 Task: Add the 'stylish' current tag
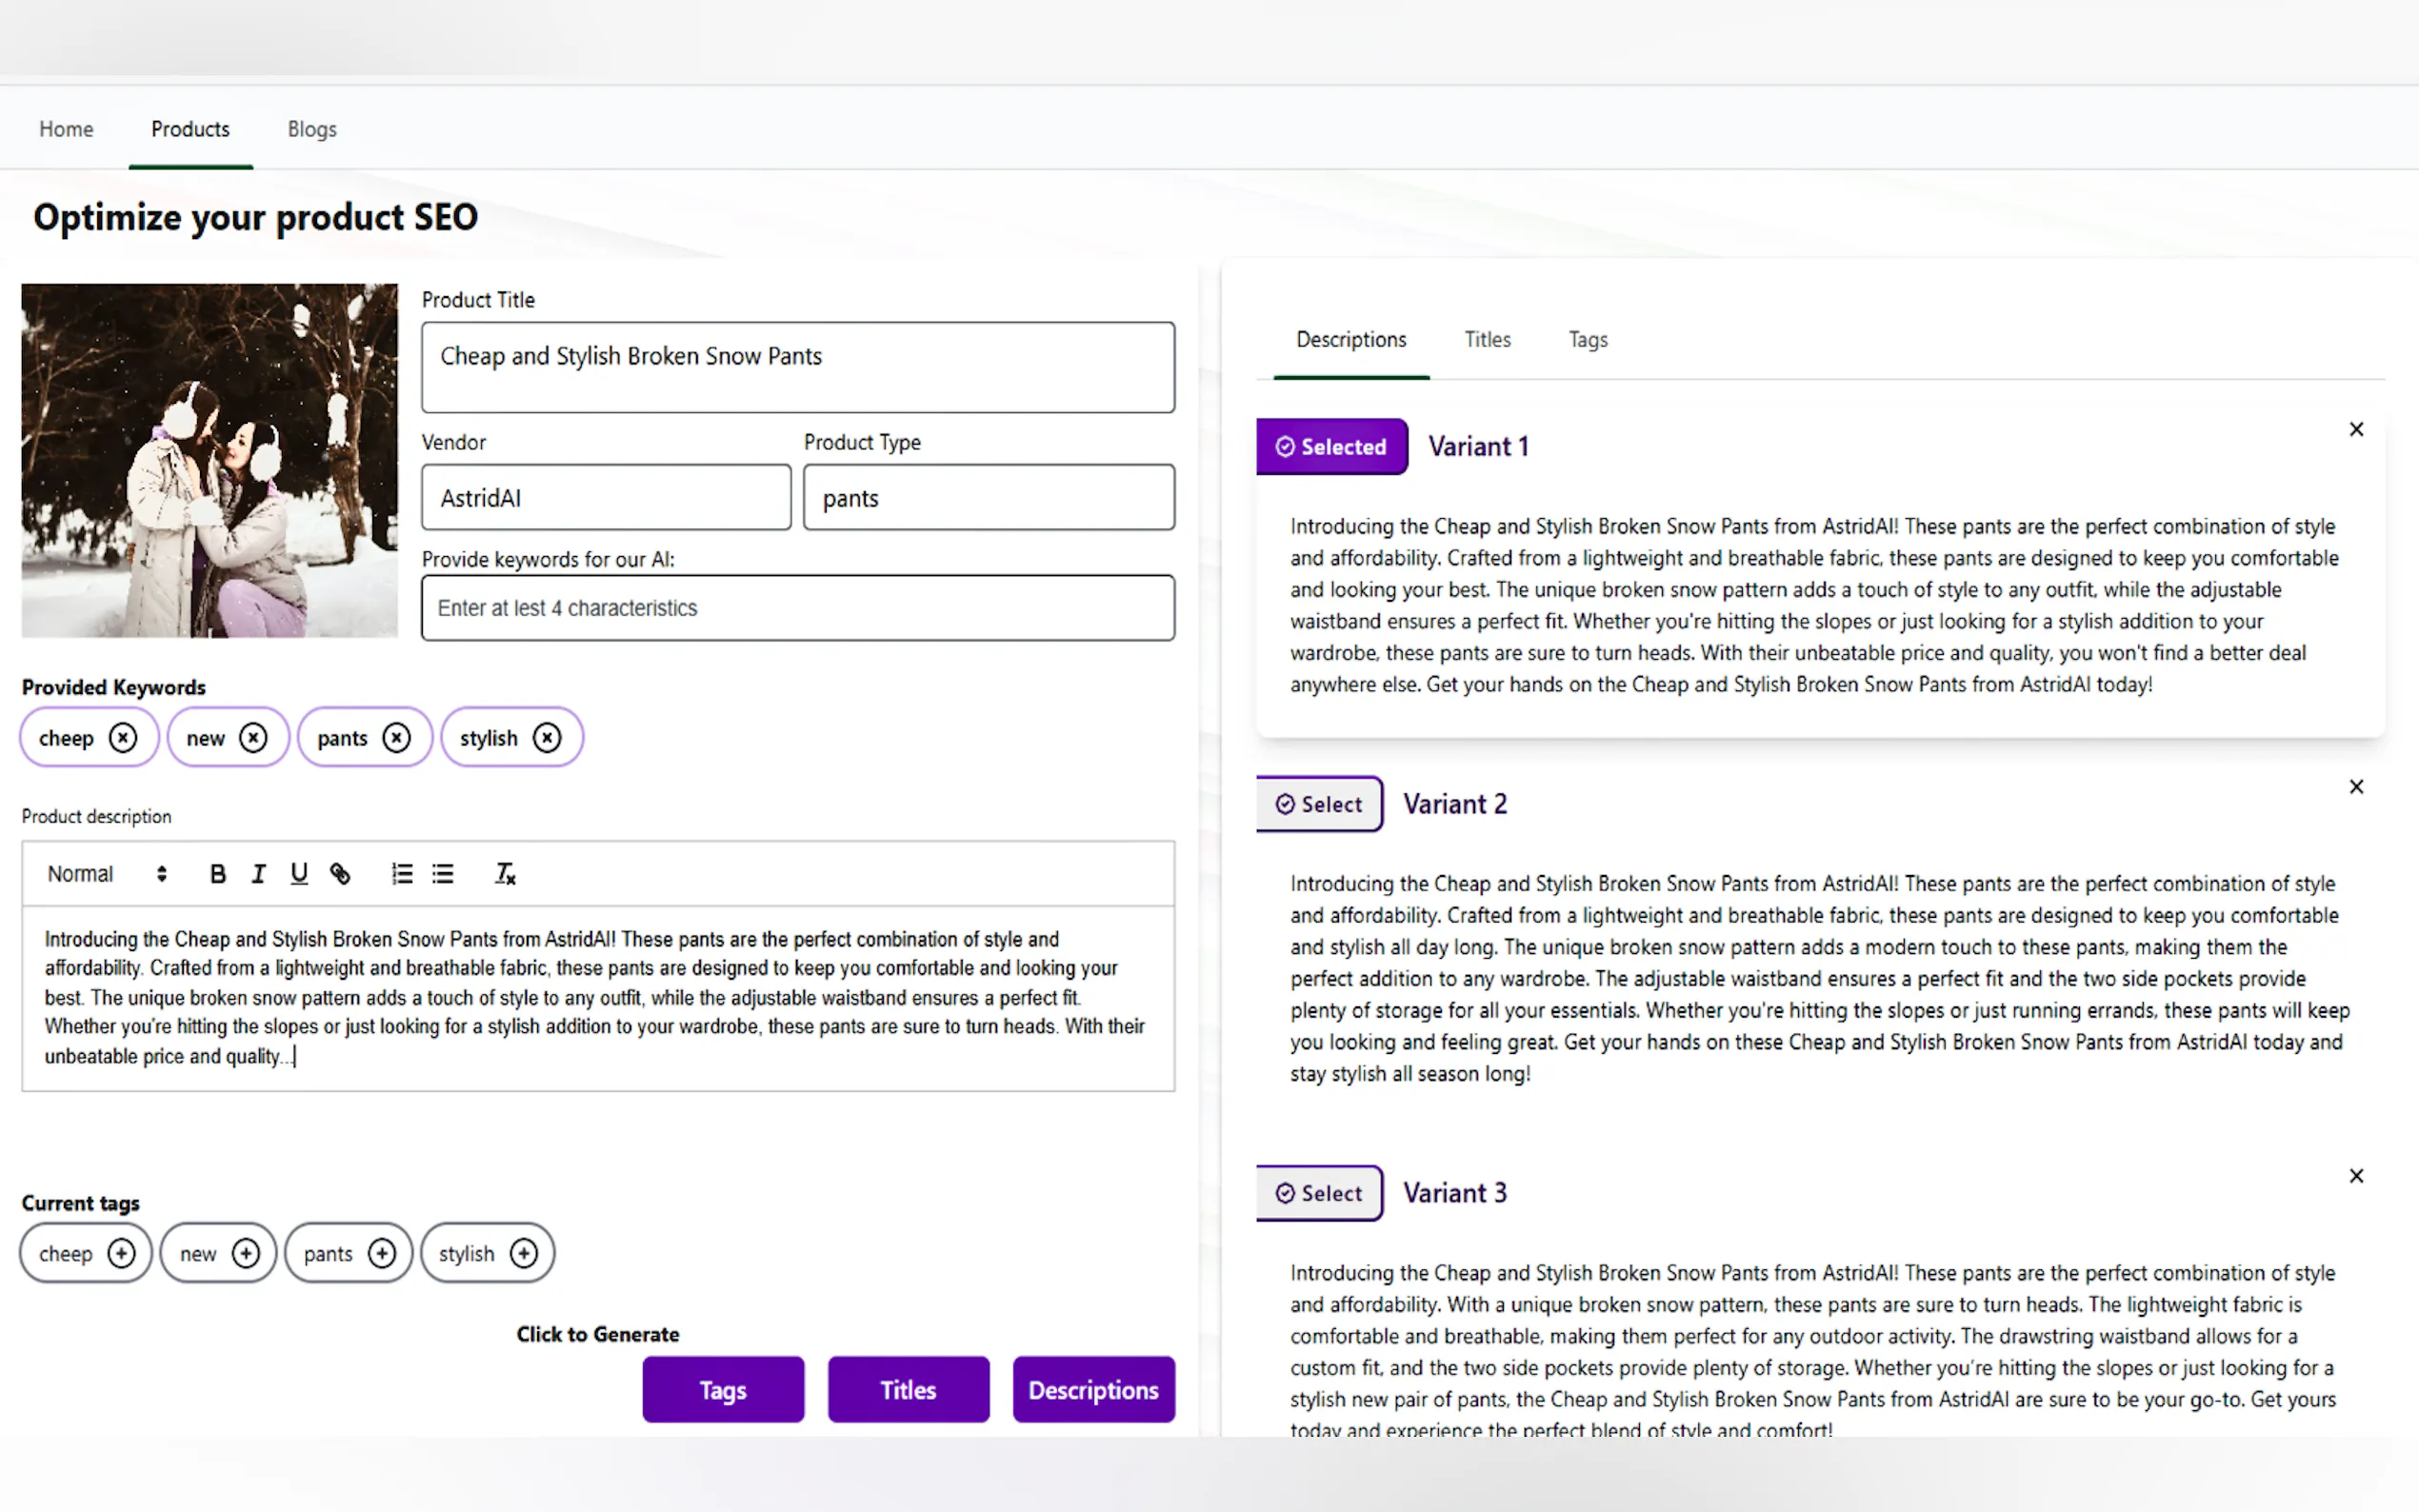[x=524, y=1253]
